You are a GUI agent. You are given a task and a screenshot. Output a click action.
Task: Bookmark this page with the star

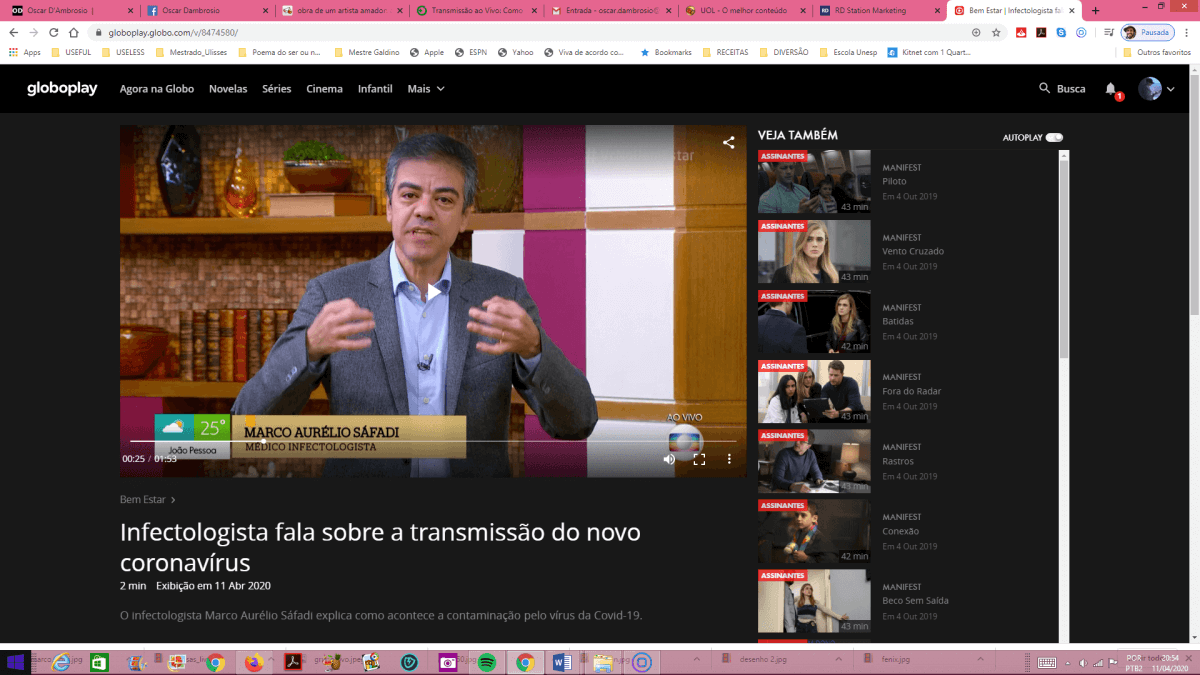click(996, 32)
